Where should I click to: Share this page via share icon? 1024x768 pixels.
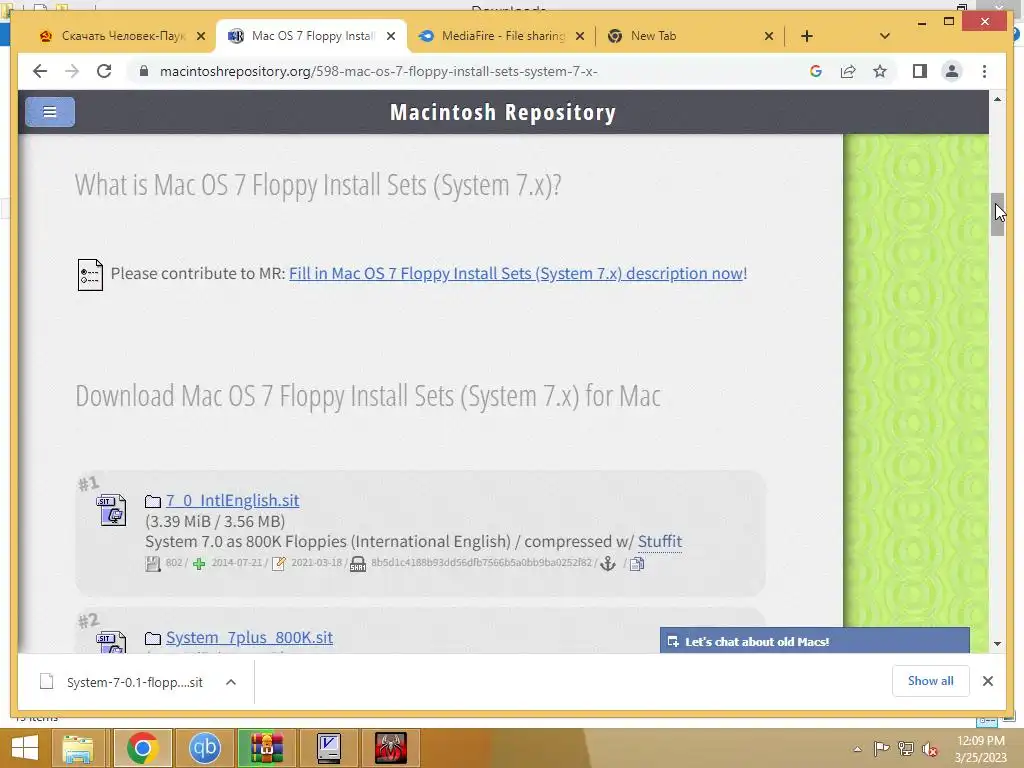pos(848,71)
